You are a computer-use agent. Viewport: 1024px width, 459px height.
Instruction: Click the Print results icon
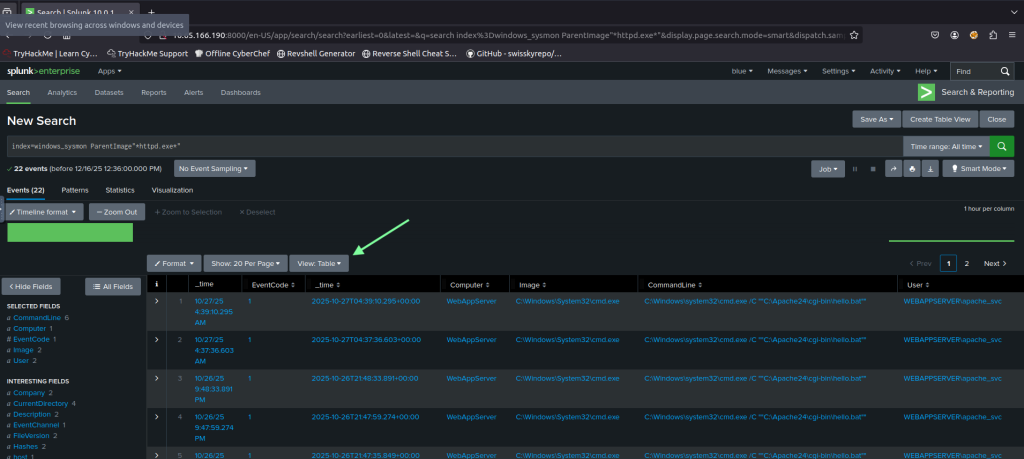click(x=912, y=169)
